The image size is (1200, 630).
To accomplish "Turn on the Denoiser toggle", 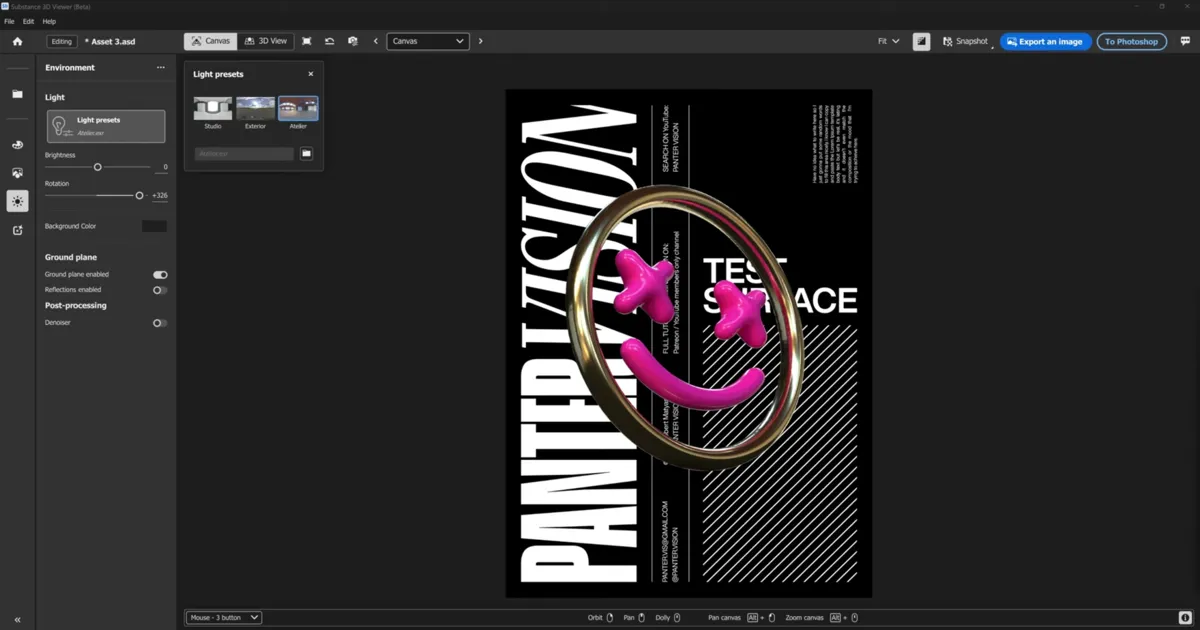I will pyautogui.click(x=158, y=322).
